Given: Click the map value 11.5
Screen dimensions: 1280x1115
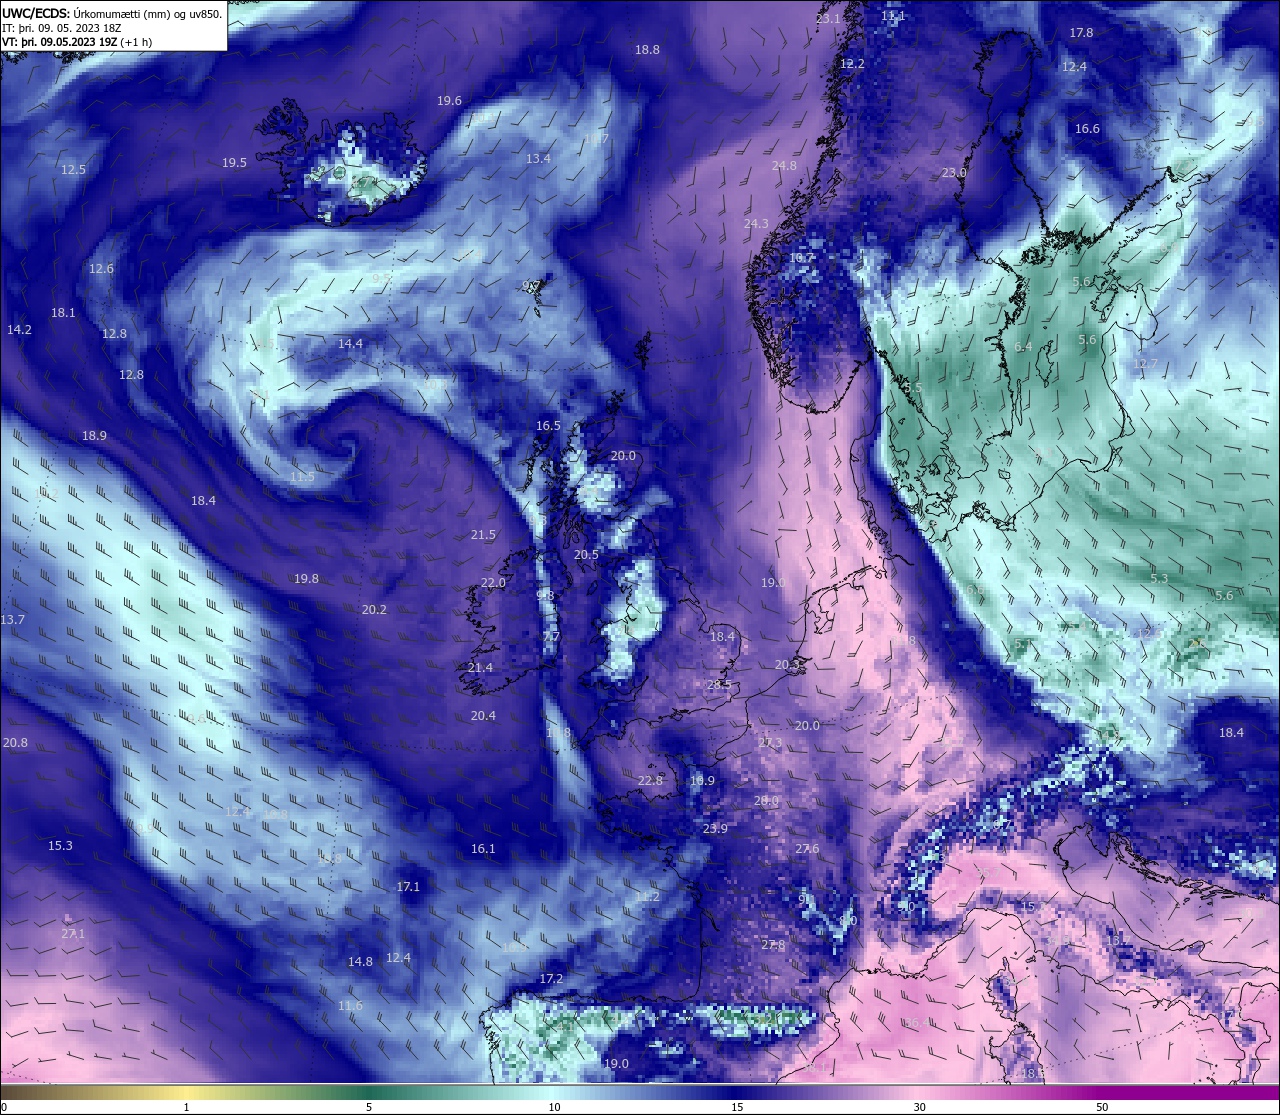Looking at the screenshot, I should tap(302, 478).
